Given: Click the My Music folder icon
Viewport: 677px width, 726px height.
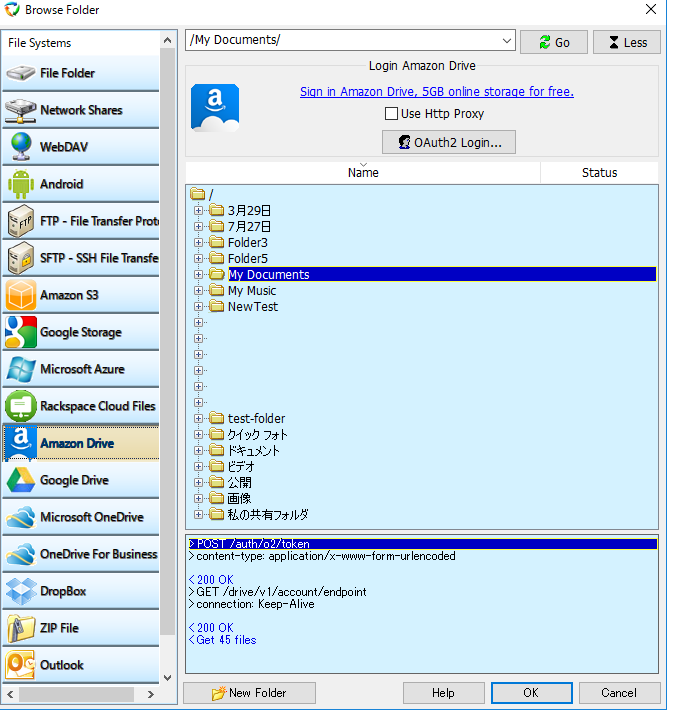Looking at the screenshot, I should (x=216, y=290).
